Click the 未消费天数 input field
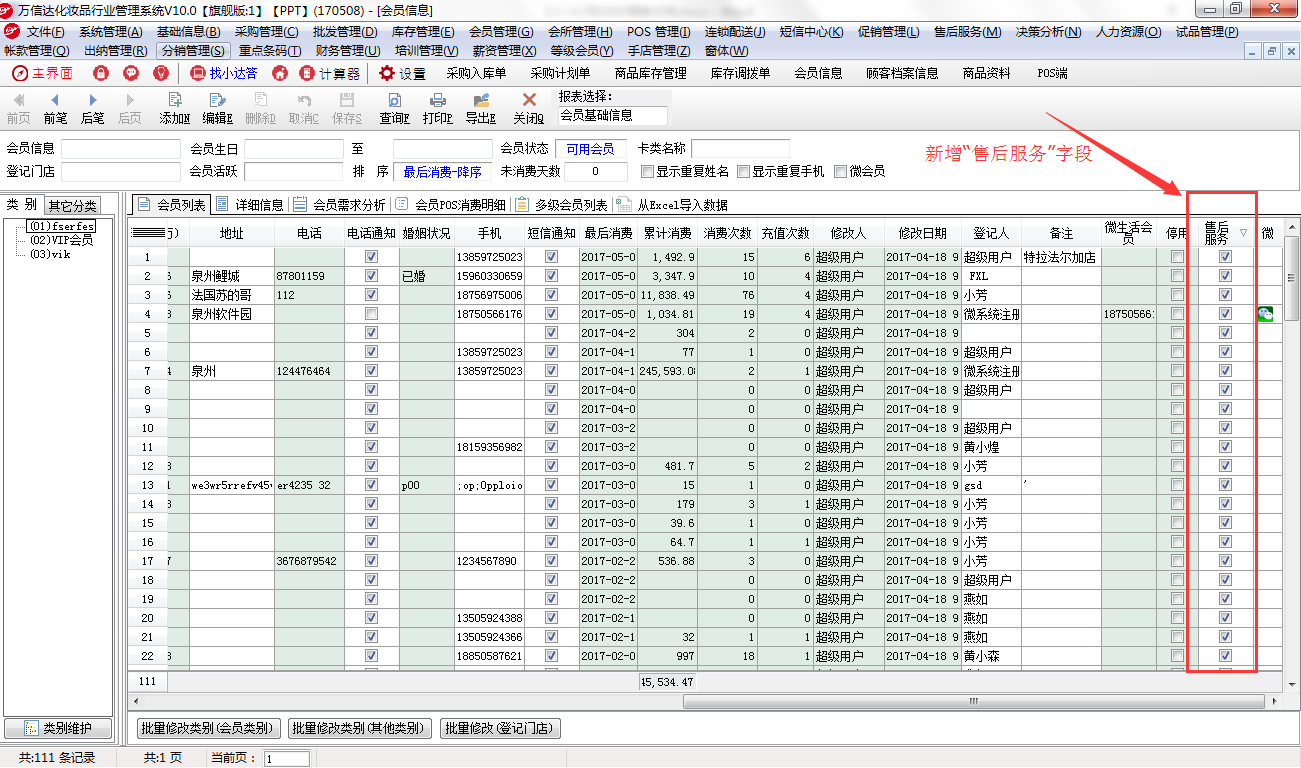This screenshot has height=768, width=1301. point(595,171)
